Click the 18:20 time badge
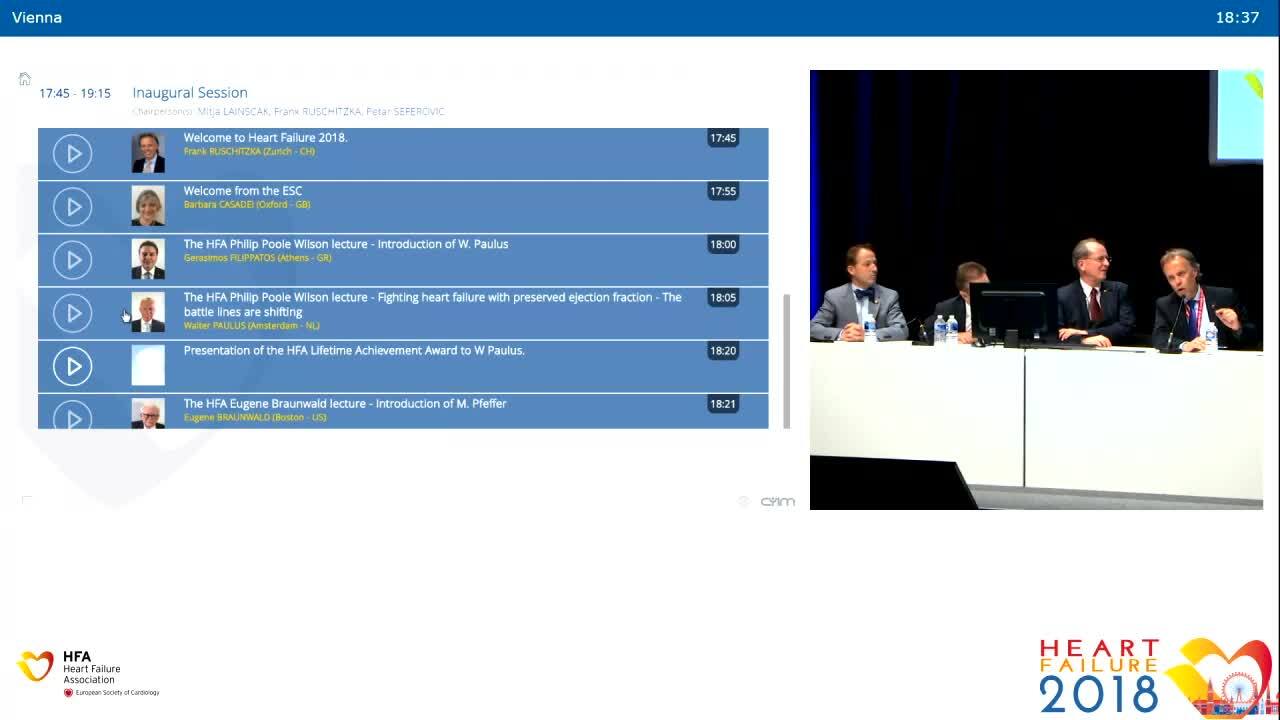The image size is (1280, 720). (723, 351)
